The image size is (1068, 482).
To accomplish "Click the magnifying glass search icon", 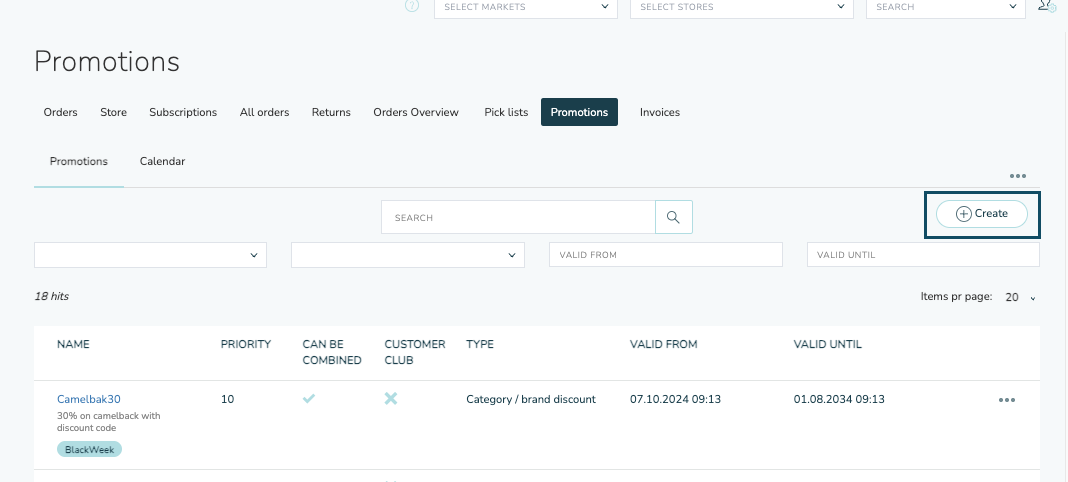I will click(x=673, y=217).
